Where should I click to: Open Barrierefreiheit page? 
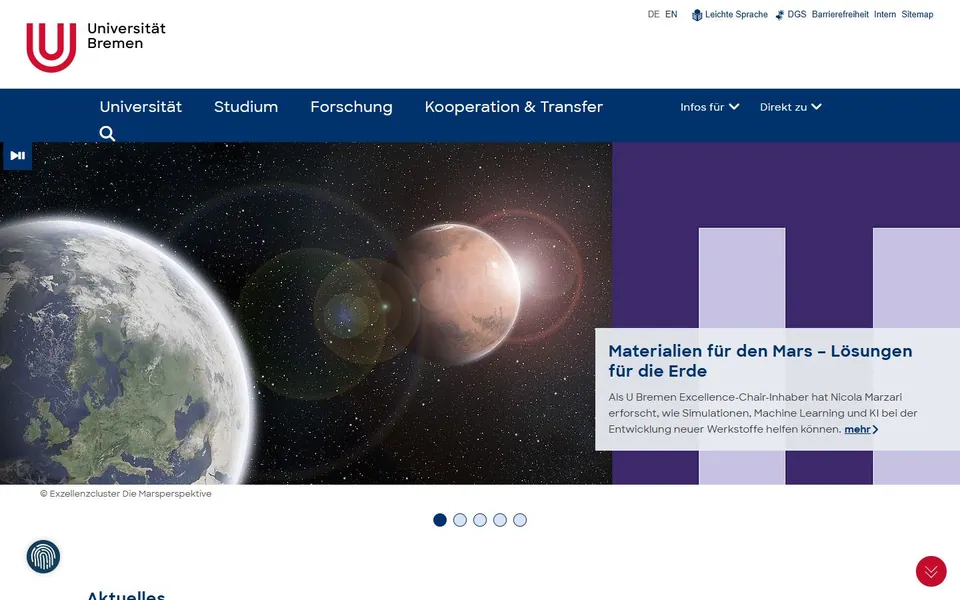[840, 14]
